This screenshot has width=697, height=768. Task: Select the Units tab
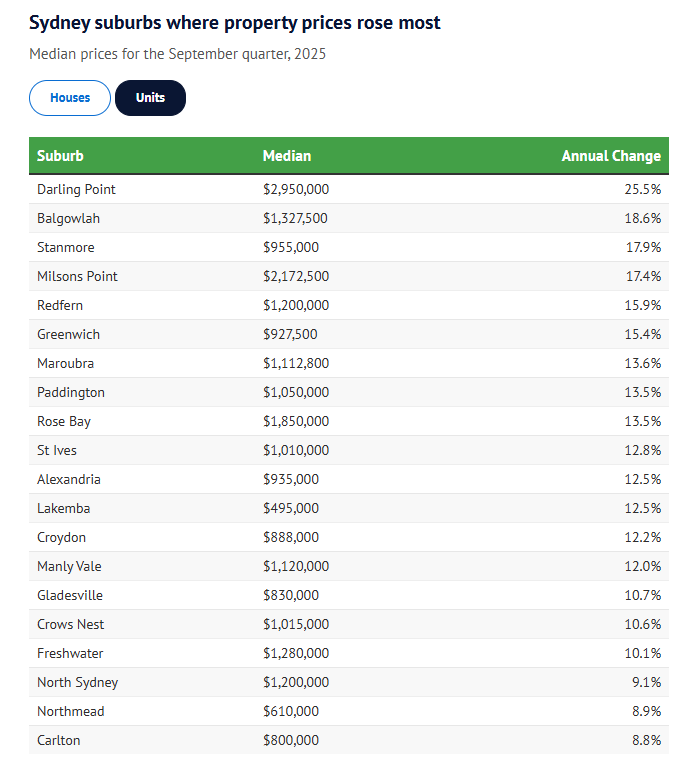tap(150, 98)
